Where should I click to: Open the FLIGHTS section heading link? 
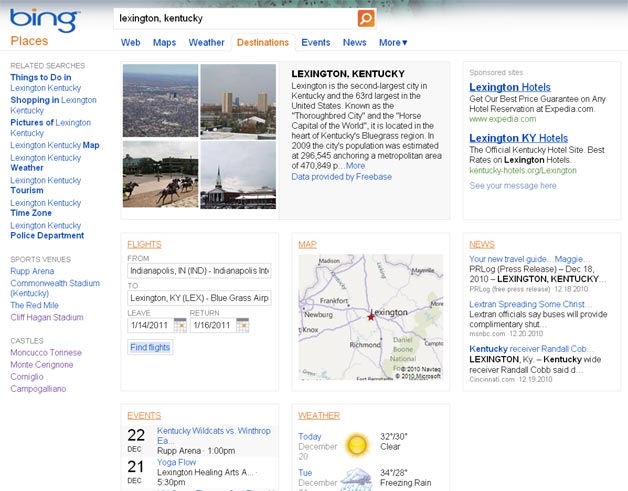[144, 244]
